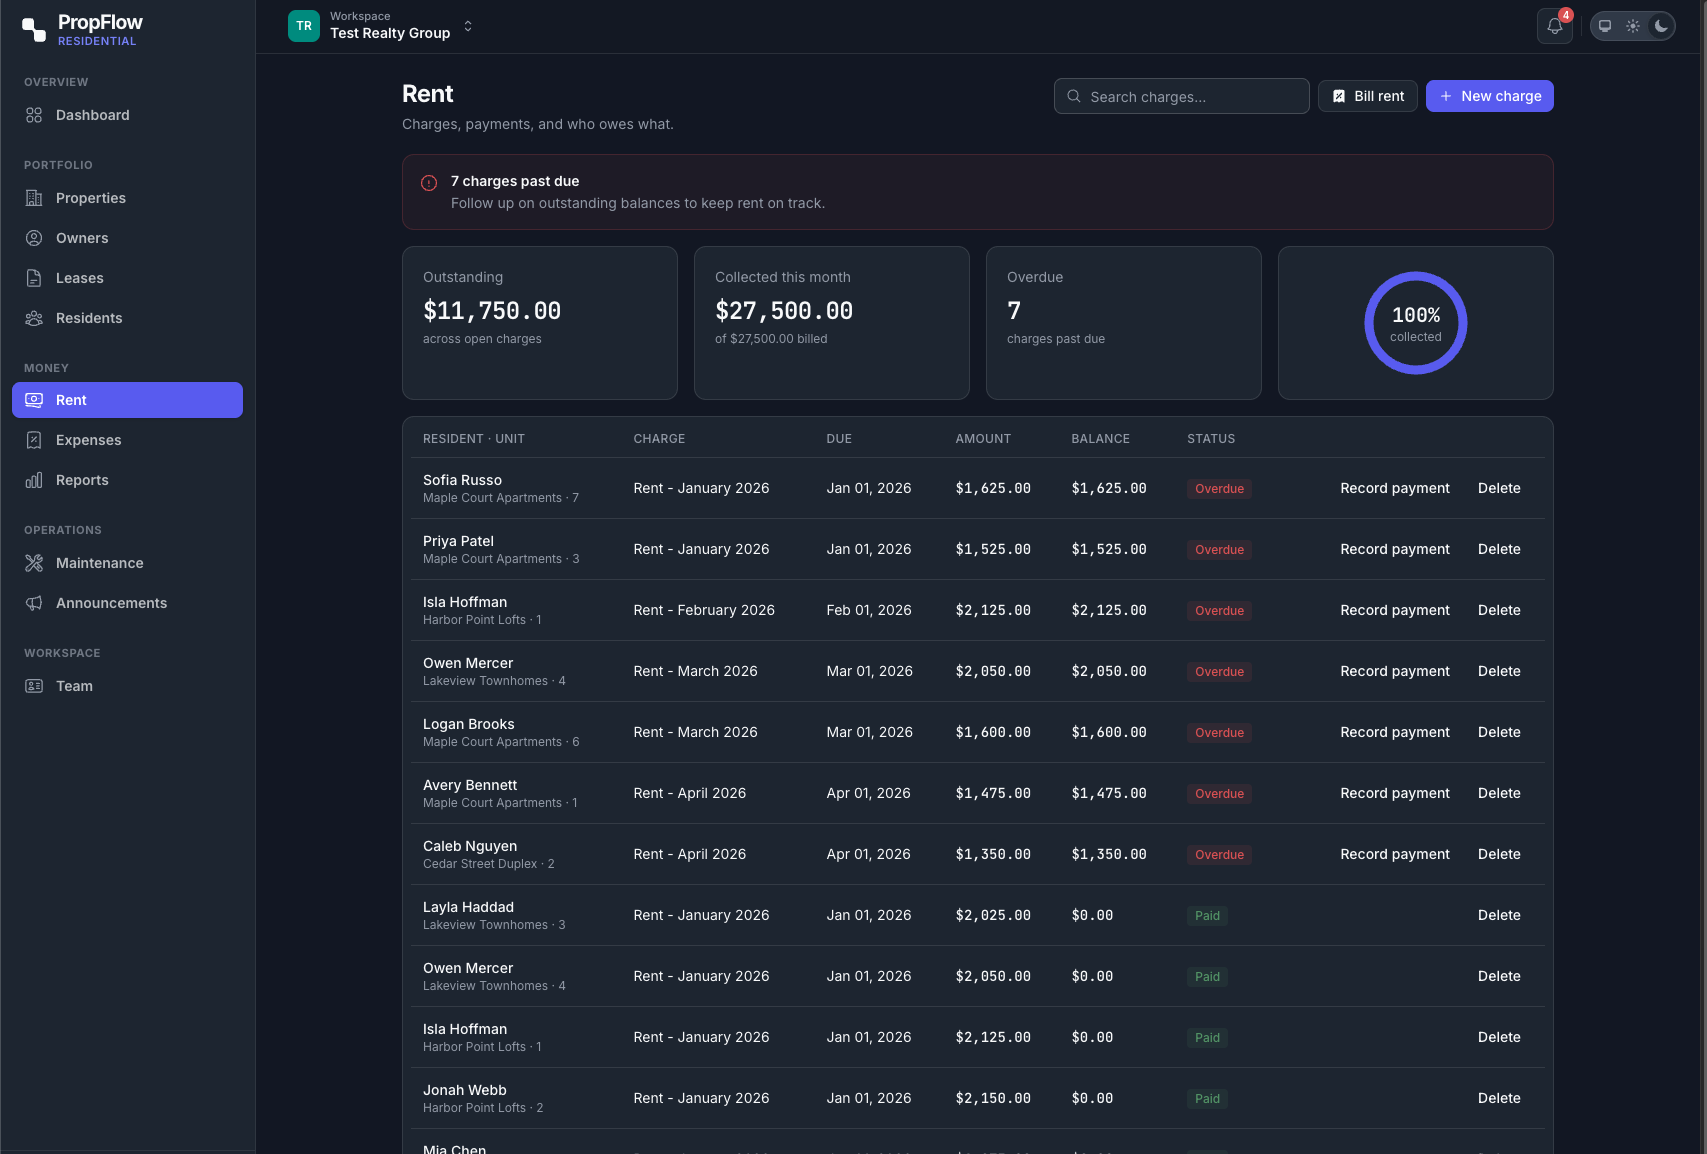Click the past due alert warning icon

[x=429, y=183]
